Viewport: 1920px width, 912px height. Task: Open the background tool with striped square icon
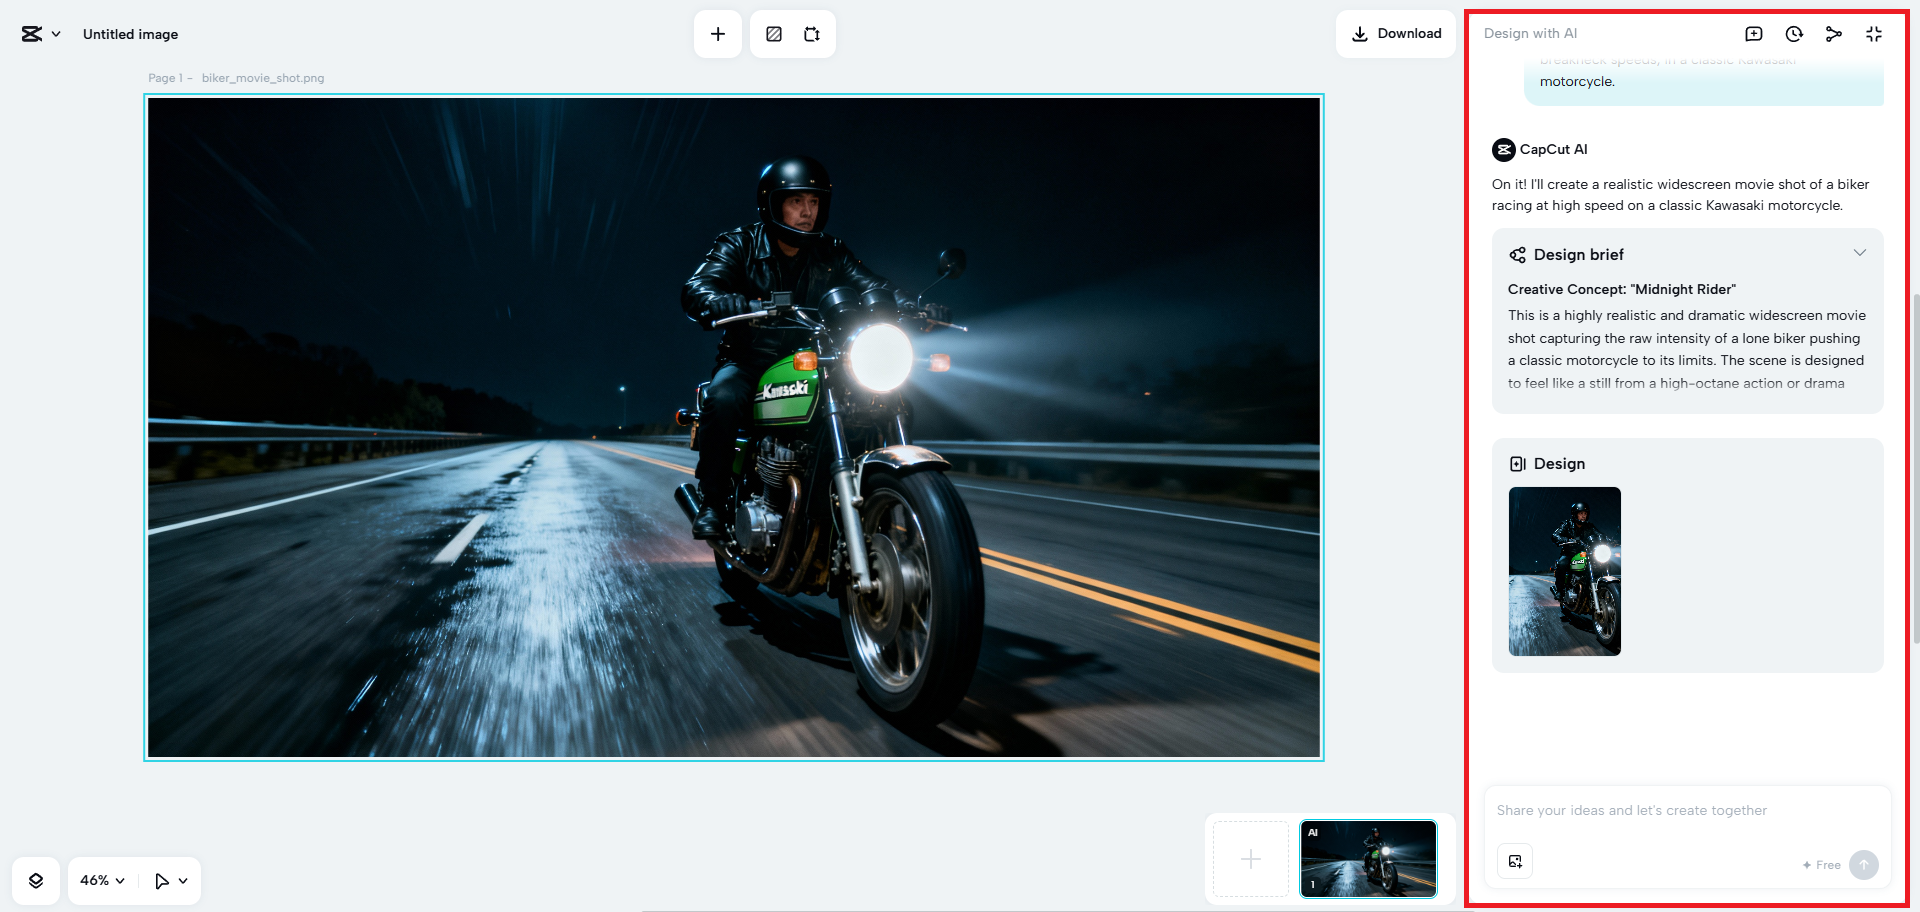pos(774,34)
